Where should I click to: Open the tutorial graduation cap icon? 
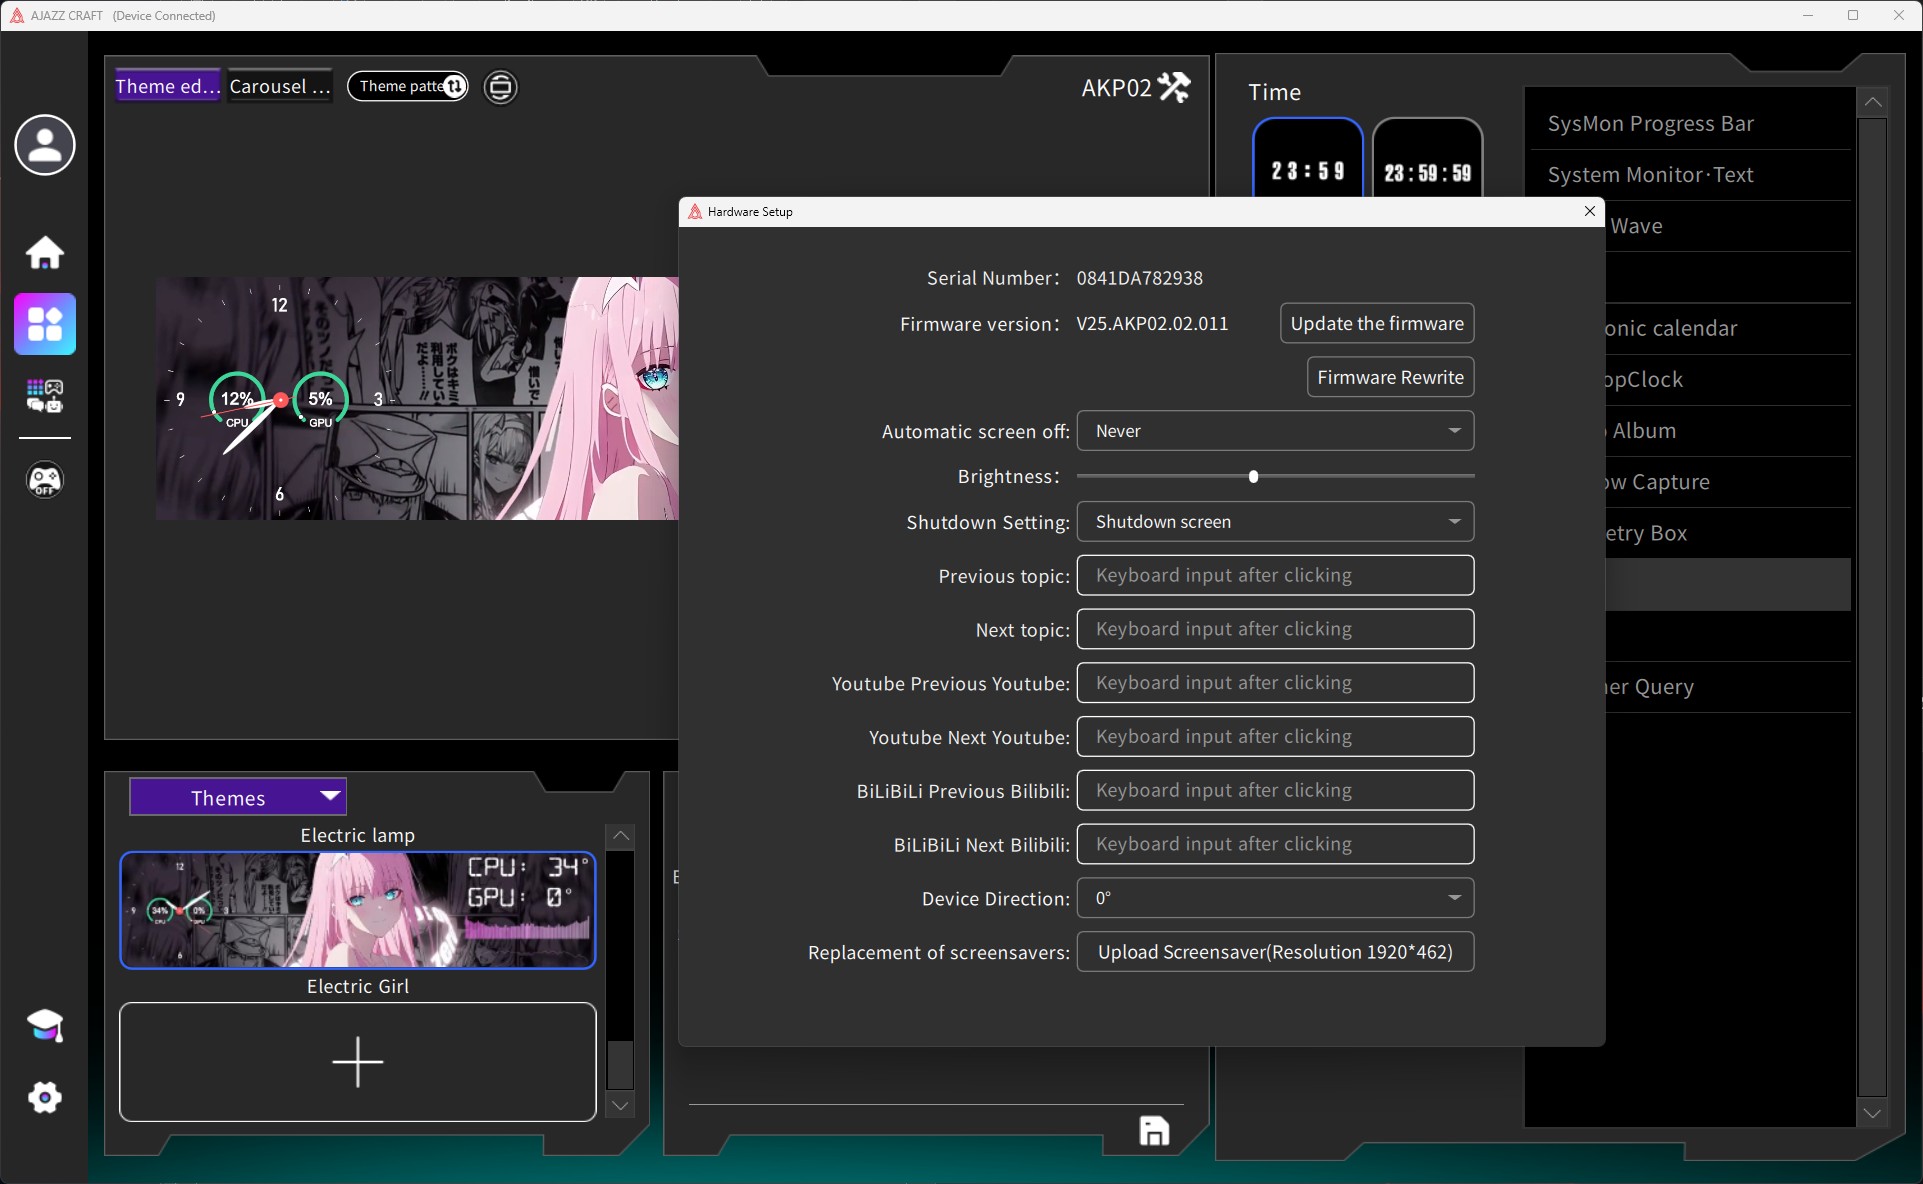[x=45, y=1026]
